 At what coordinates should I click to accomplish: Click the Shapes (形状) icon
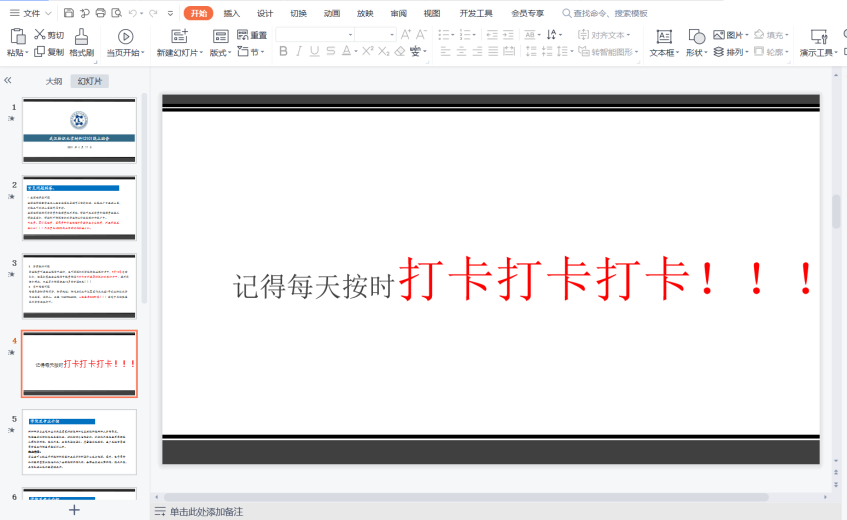pyautogui.click(x=696, y=43)
